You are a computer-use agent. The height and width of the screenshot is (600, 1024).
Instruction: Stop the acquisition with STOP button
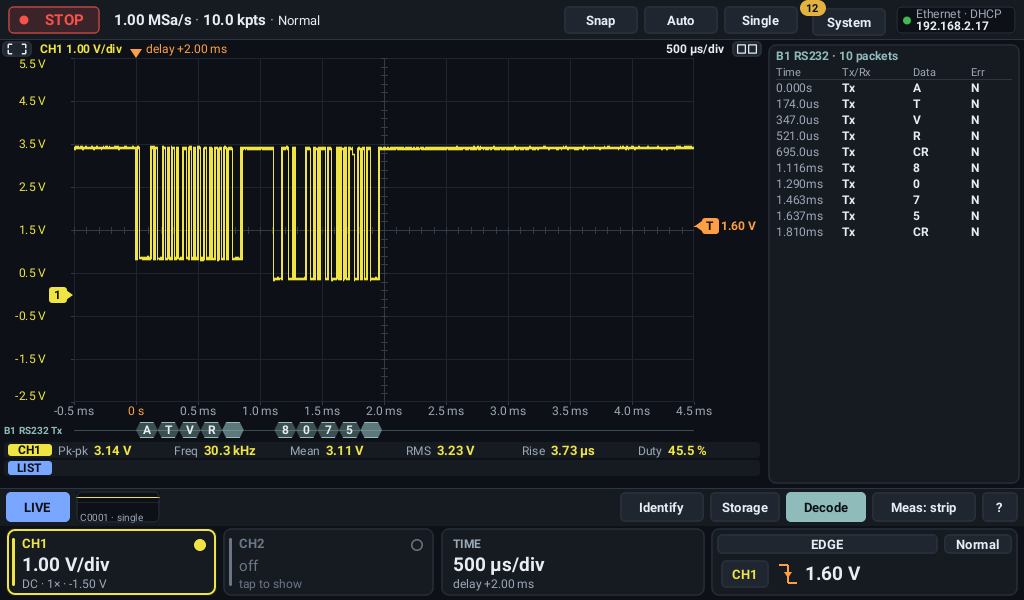pos(54,20)
